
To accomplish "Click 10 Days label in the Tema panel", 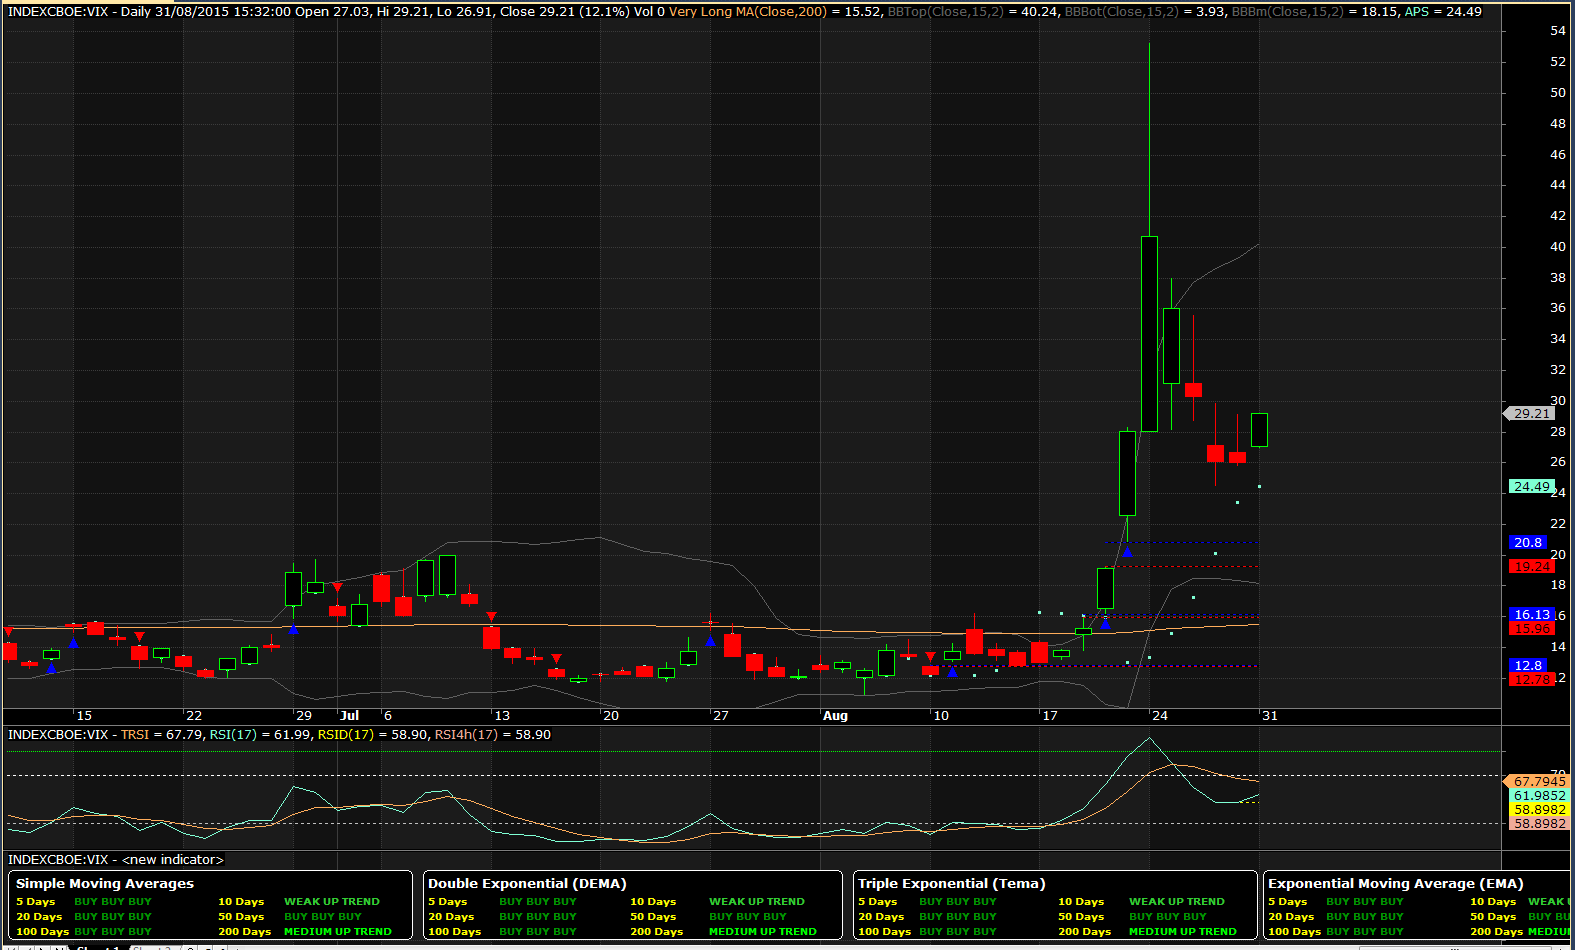I will [x=1081, y=902].
